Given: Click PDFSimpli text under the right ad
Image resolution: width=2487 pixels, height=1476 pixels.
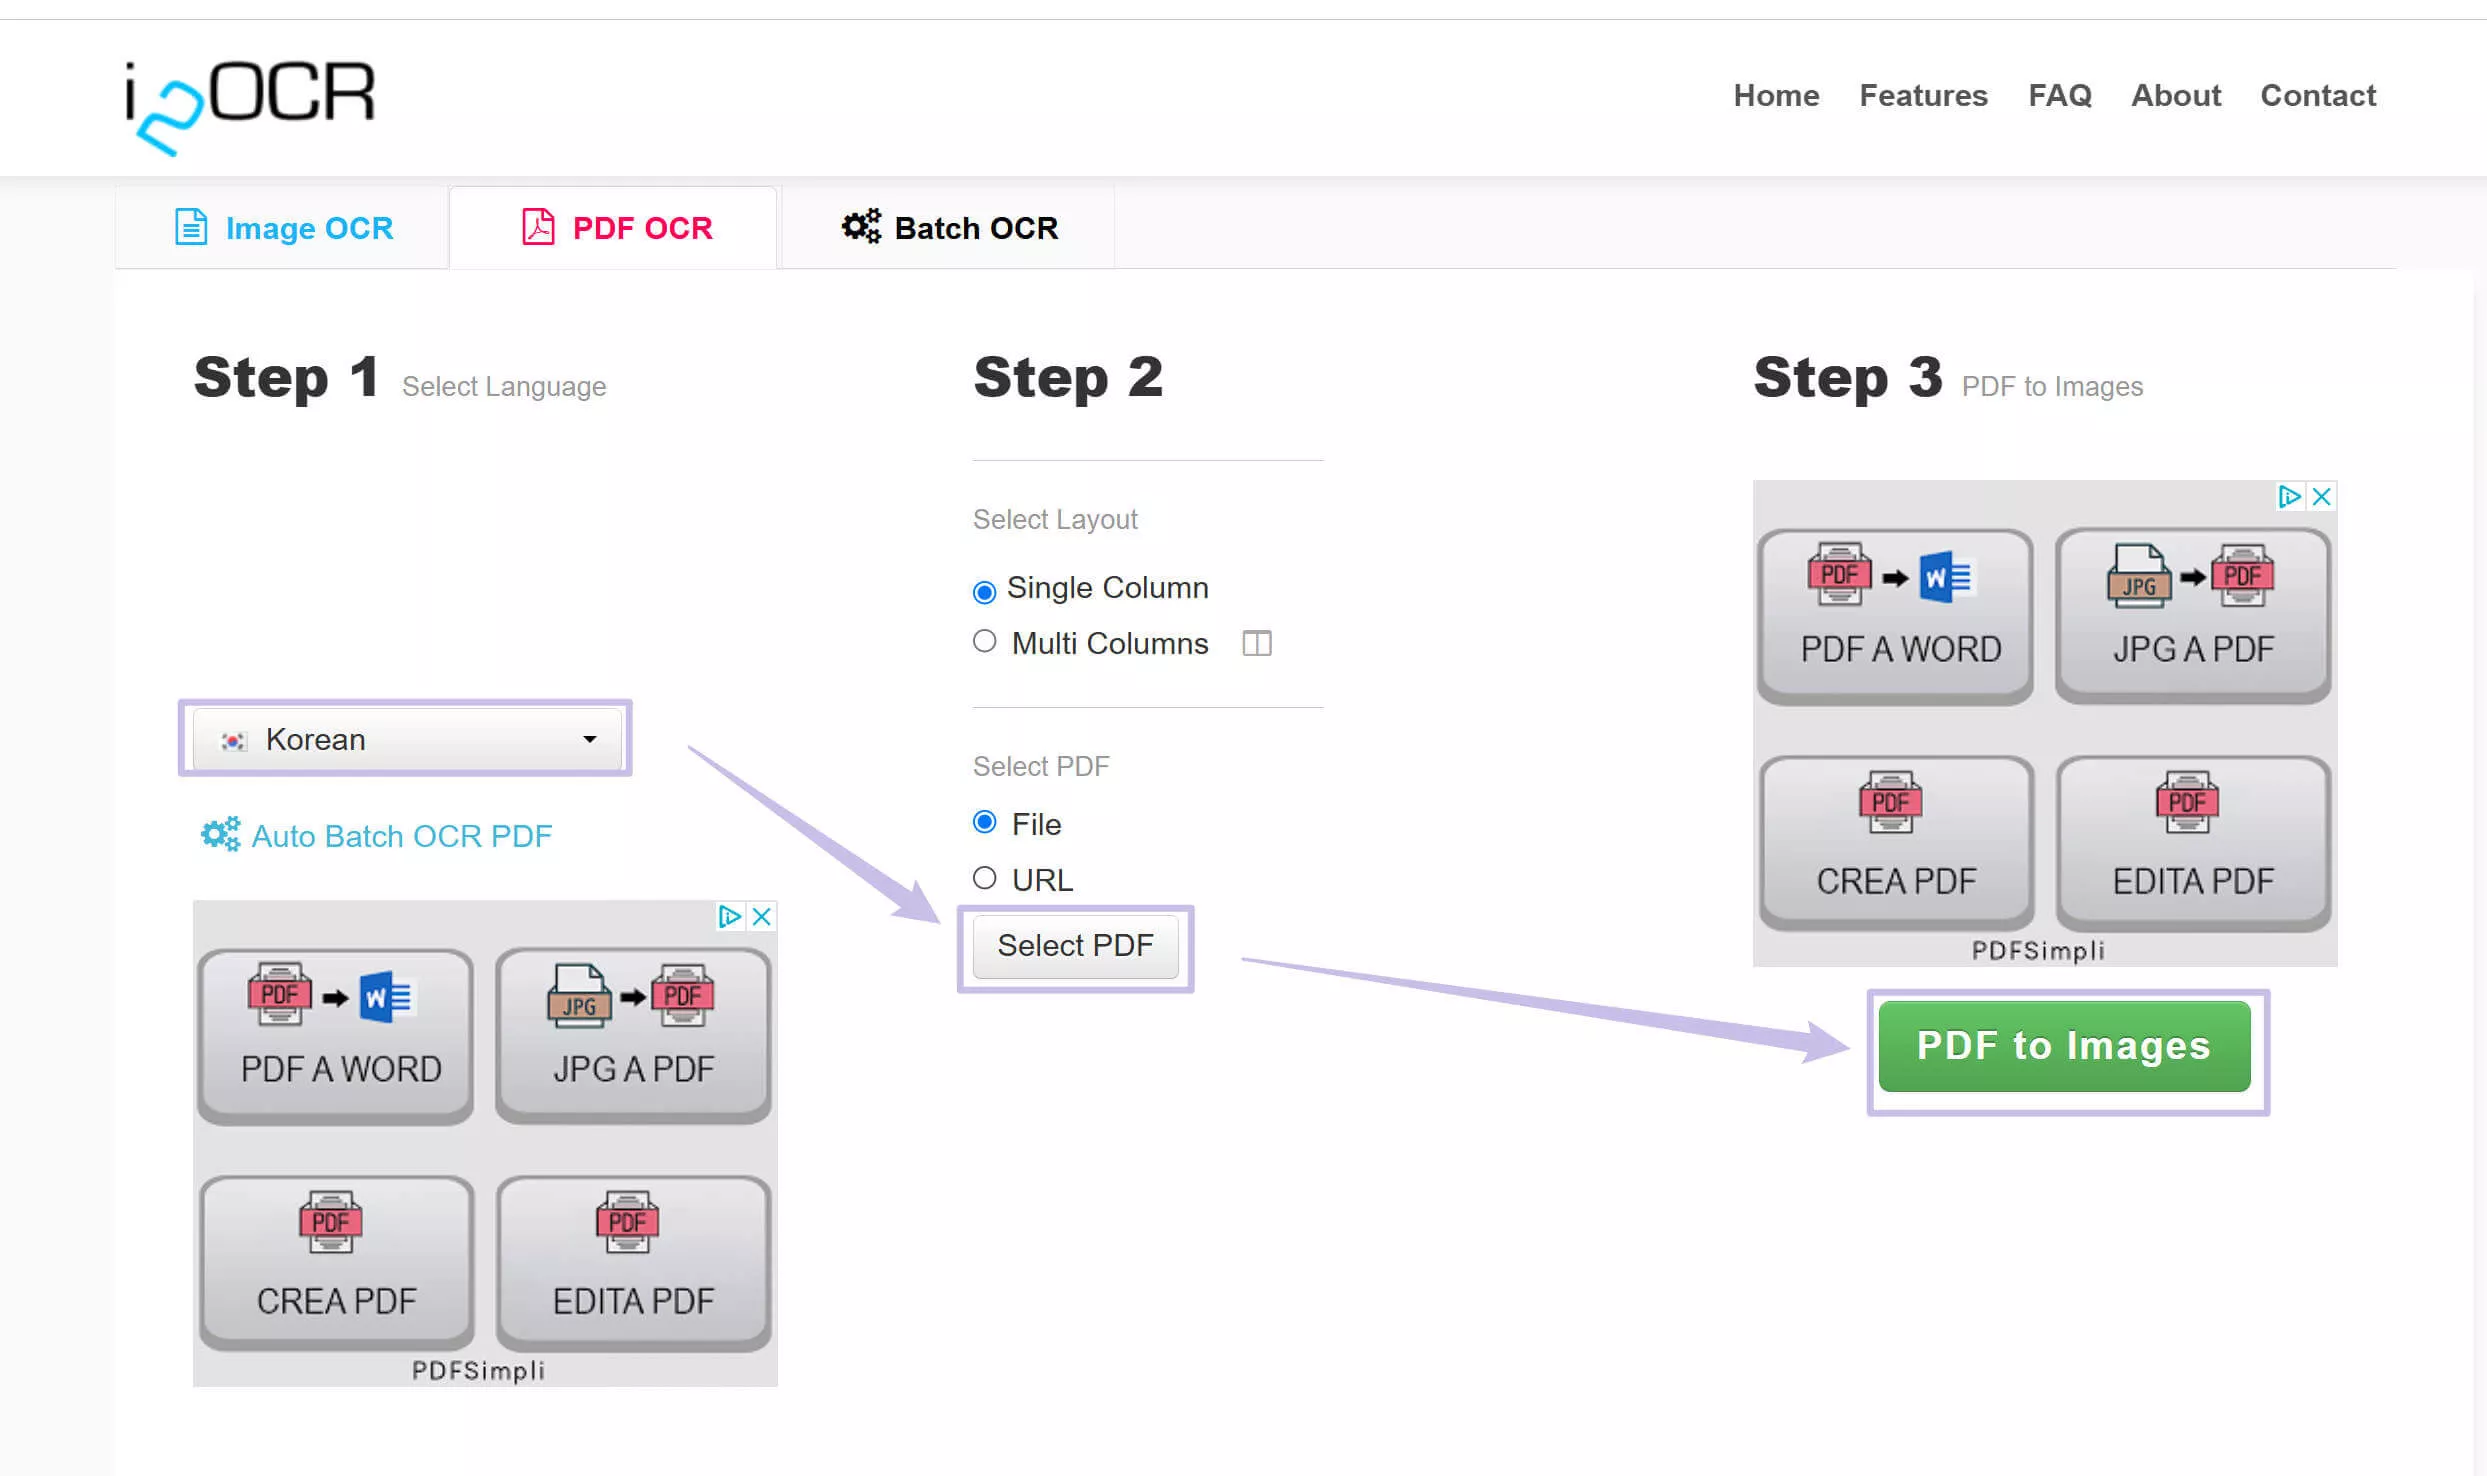Looking at the screenshot, I should tap(2038, 950).
